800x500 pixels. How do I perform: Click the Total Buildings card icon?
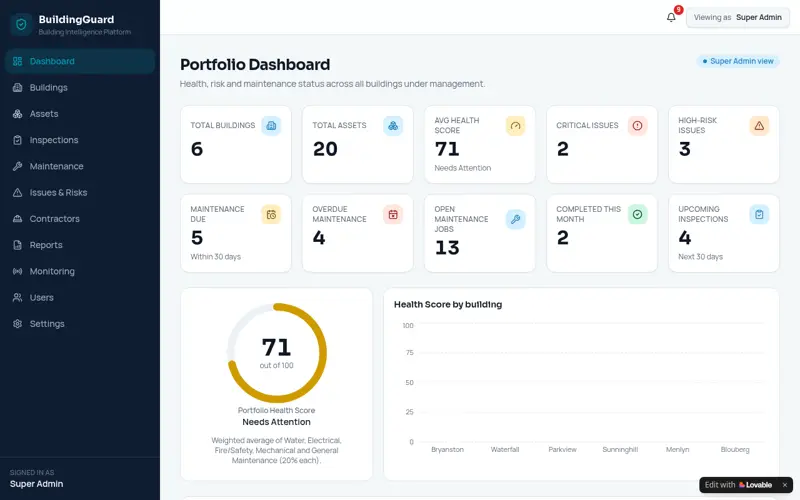pyautogui.click(x=271, y=126)
